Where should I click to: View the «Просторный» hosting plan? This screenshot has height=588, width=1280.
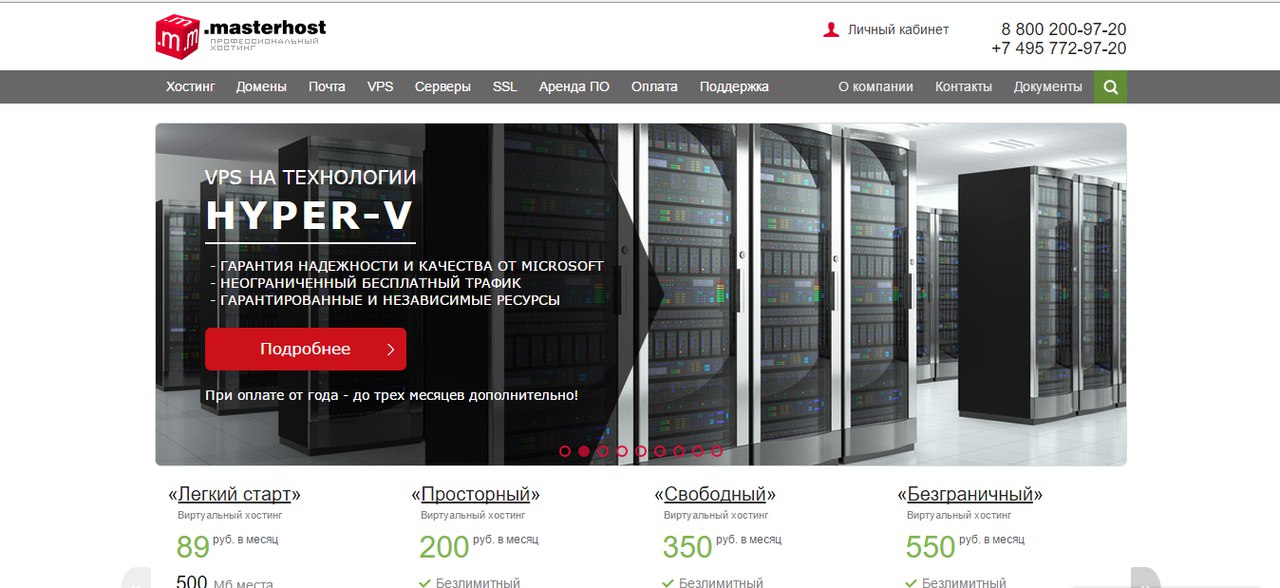pyautogui.click(x=475, y=494)
